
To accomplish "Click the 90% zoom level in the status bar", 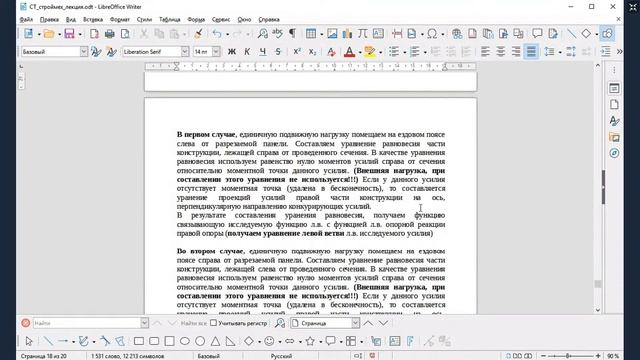I will click(613, 356).
